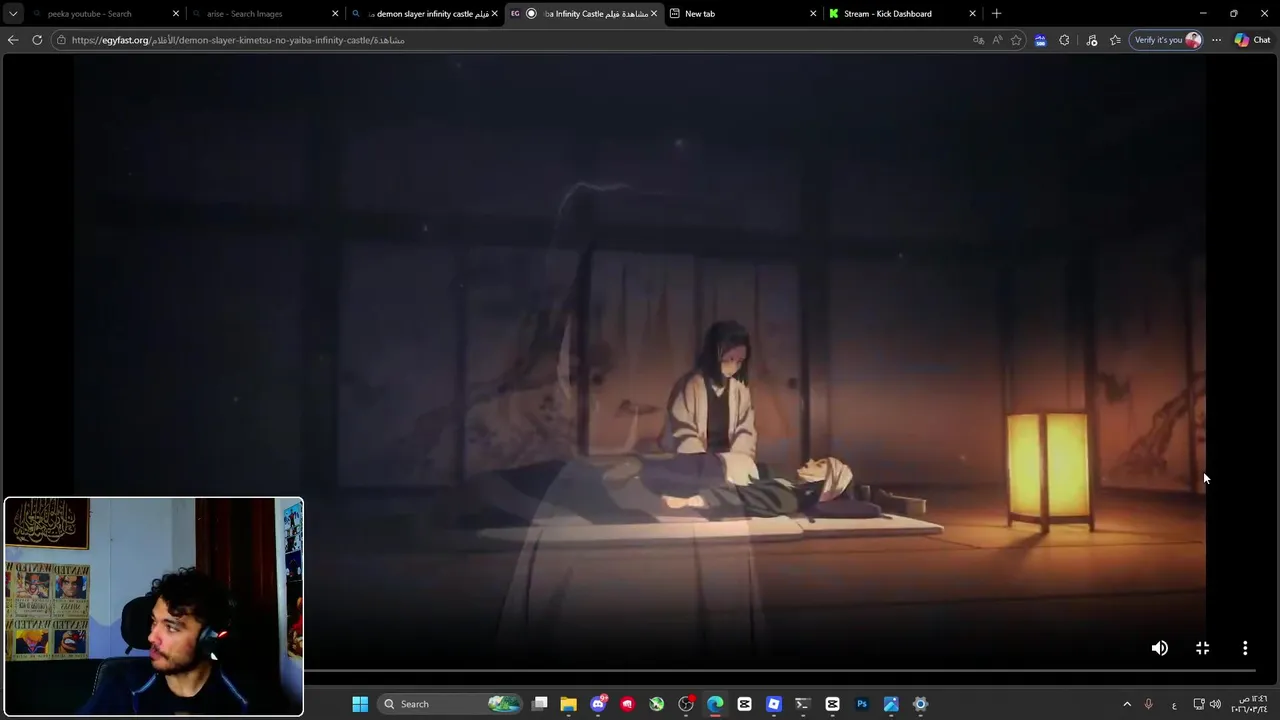This screenshot has width=1280, height=720.
Task: Expand the hidden system tray icons chevron
Action: pos(1126,704)
